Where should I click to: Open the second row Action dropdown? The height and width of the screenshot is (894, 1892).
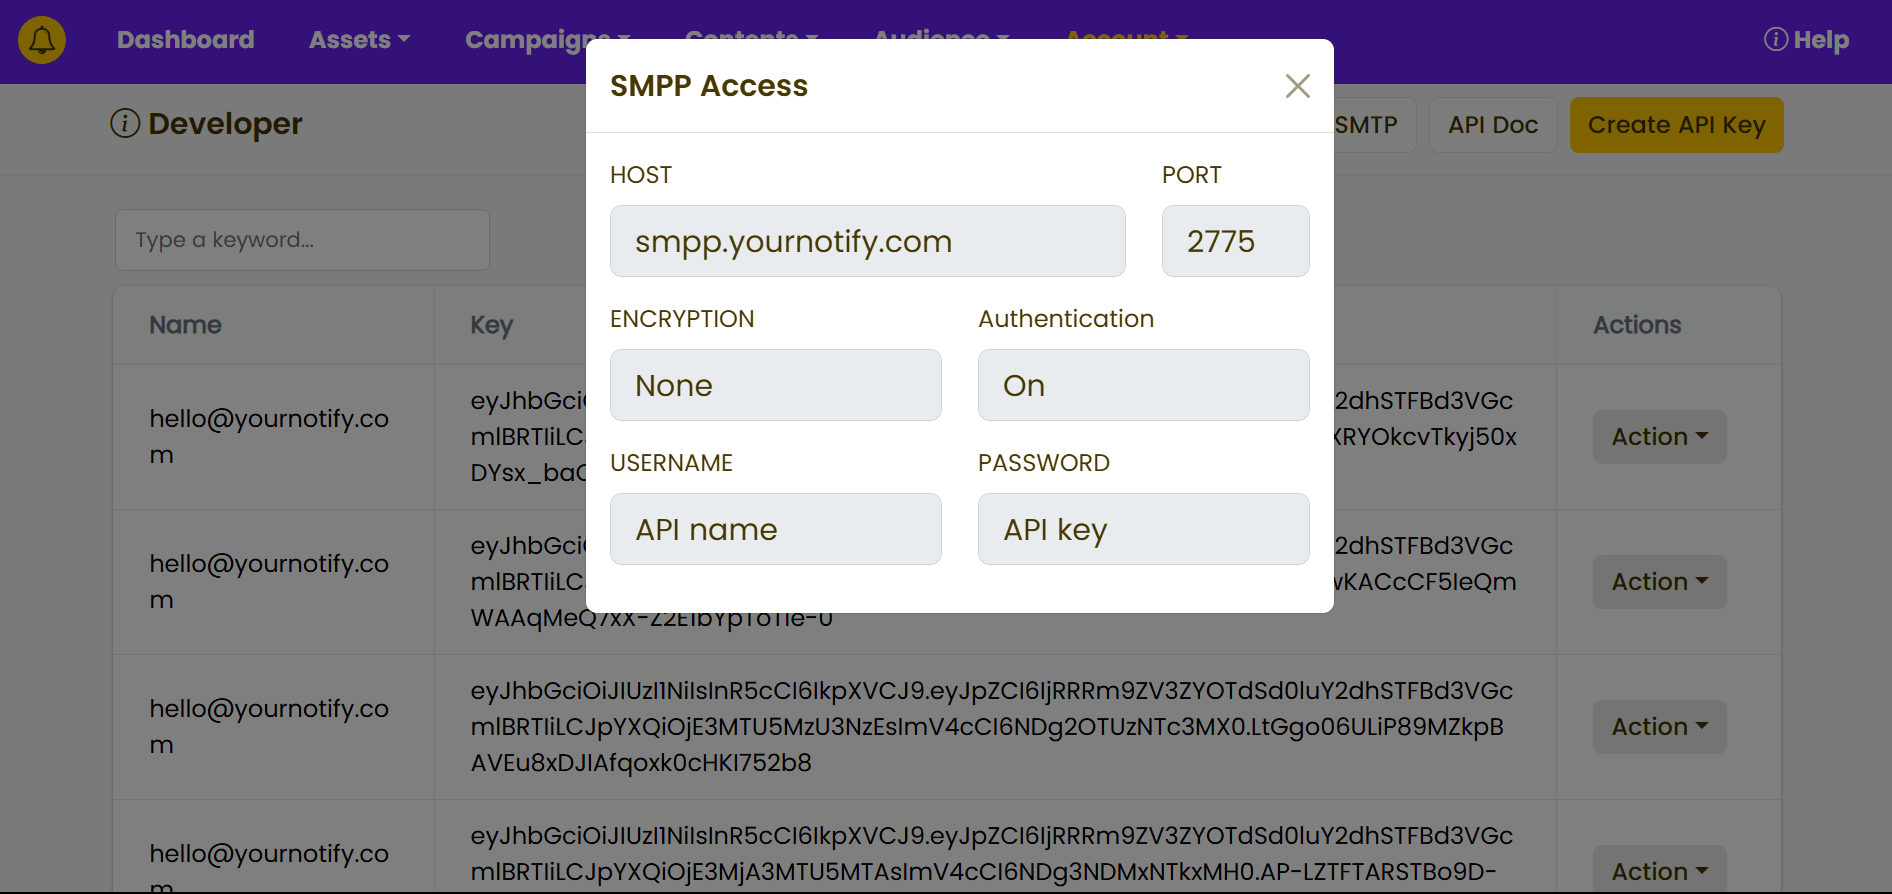point(1659,582)
